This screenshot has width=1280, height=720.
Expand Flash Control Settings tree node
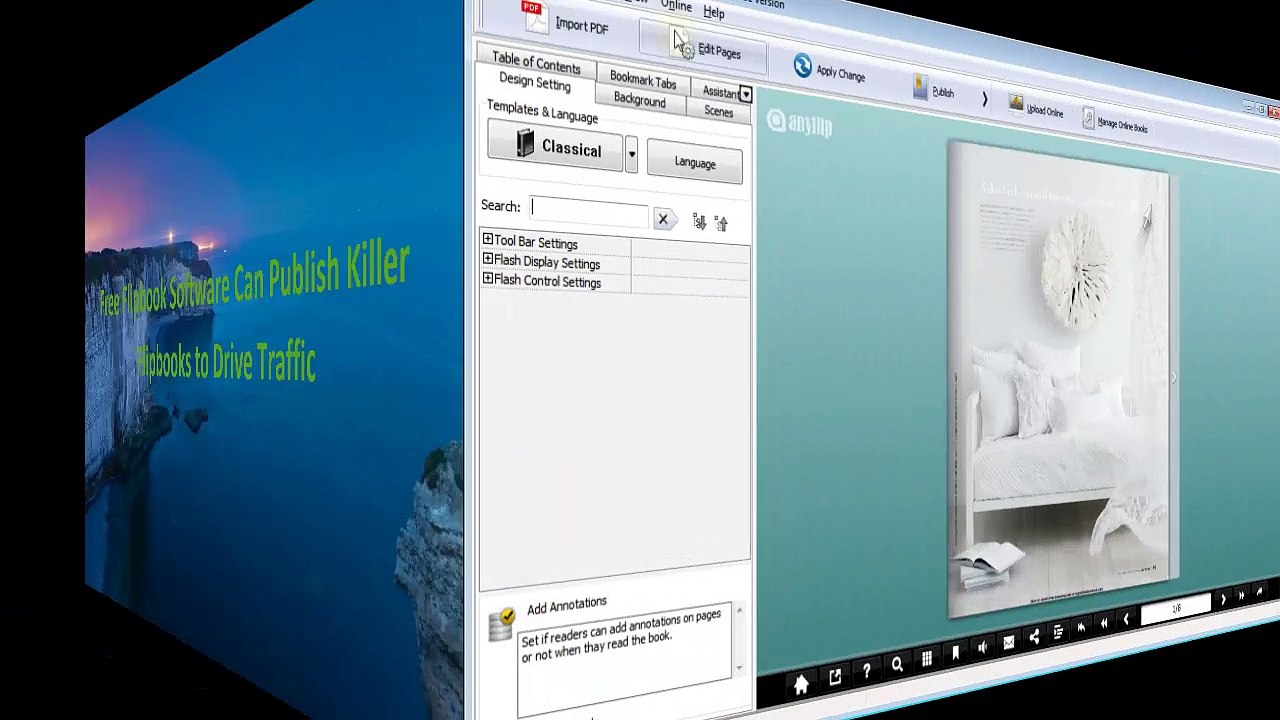tap(487, 279)
